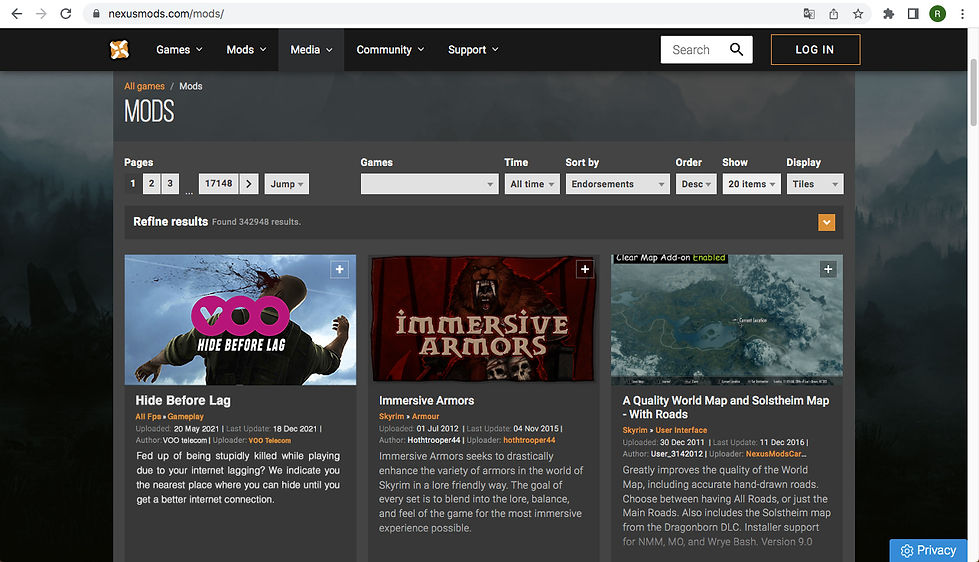Open the 20 items dropdown
Viewport: 979px width, 562px height.
(x=751, y=184)
